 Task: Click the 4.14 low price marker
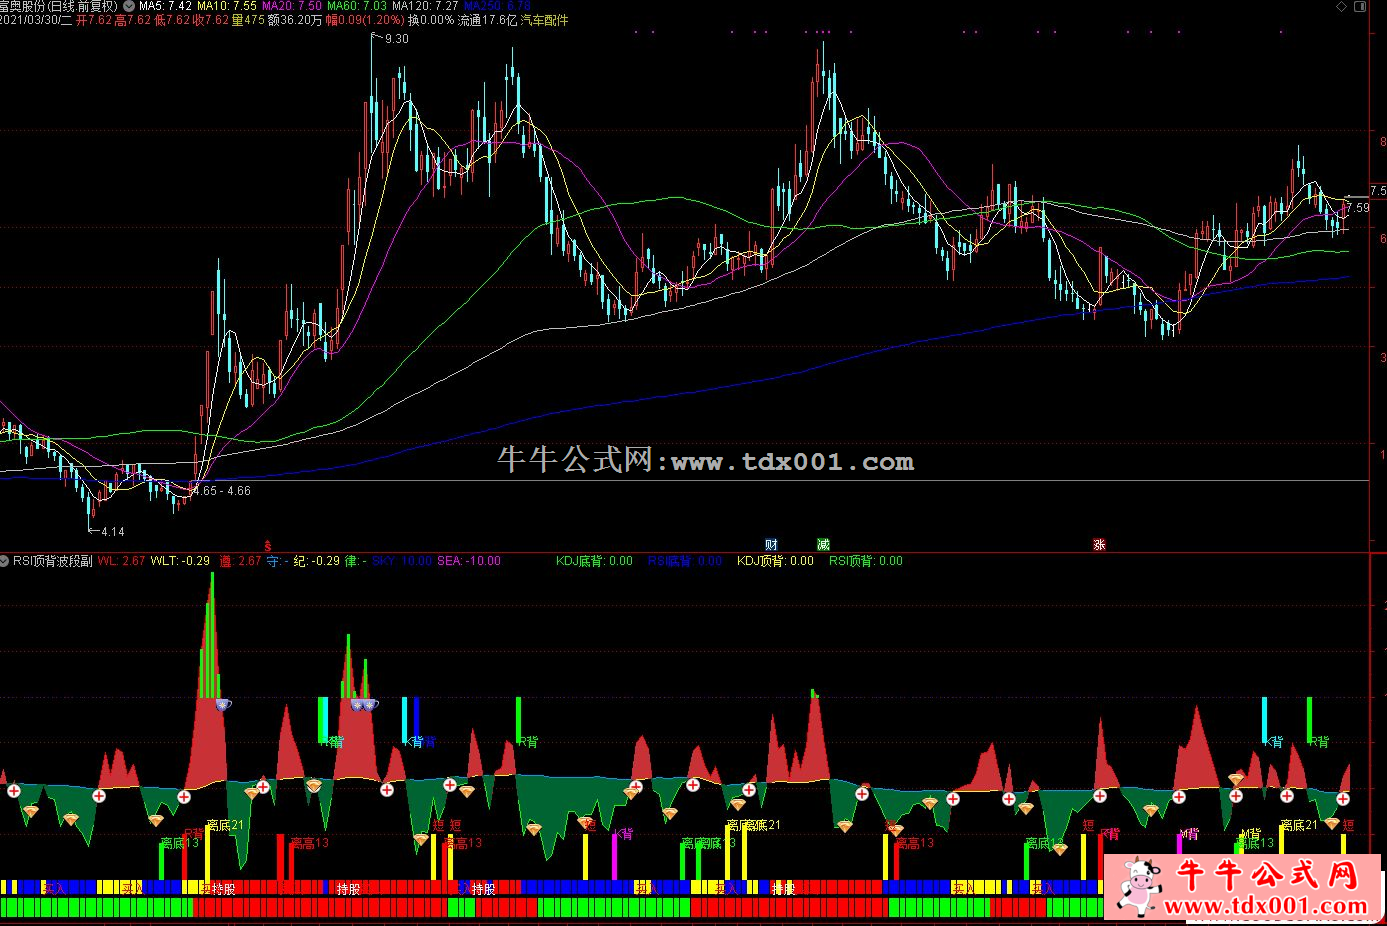[x=112, y=532]
